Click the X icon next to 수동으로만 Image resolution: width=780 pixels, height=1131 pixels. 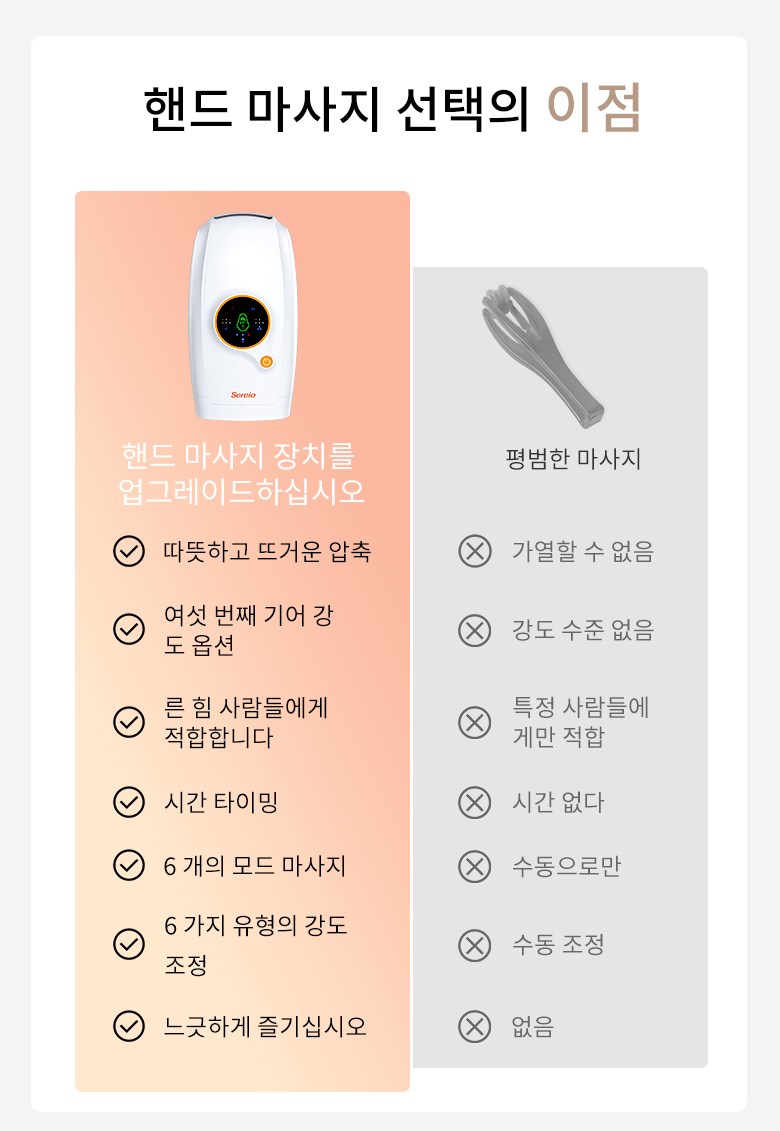[x=474, y=866]
